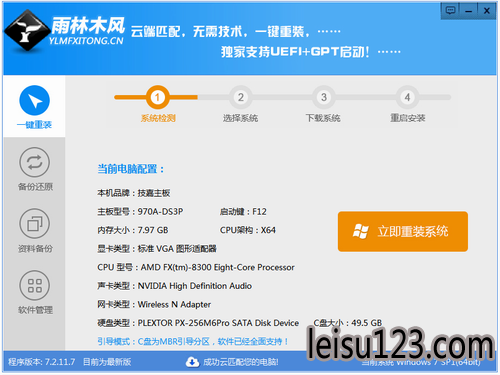Click the cloud download icon in status bar
Image resolution: width=500 pixels, height=375 pixels.
click(192, 362)
